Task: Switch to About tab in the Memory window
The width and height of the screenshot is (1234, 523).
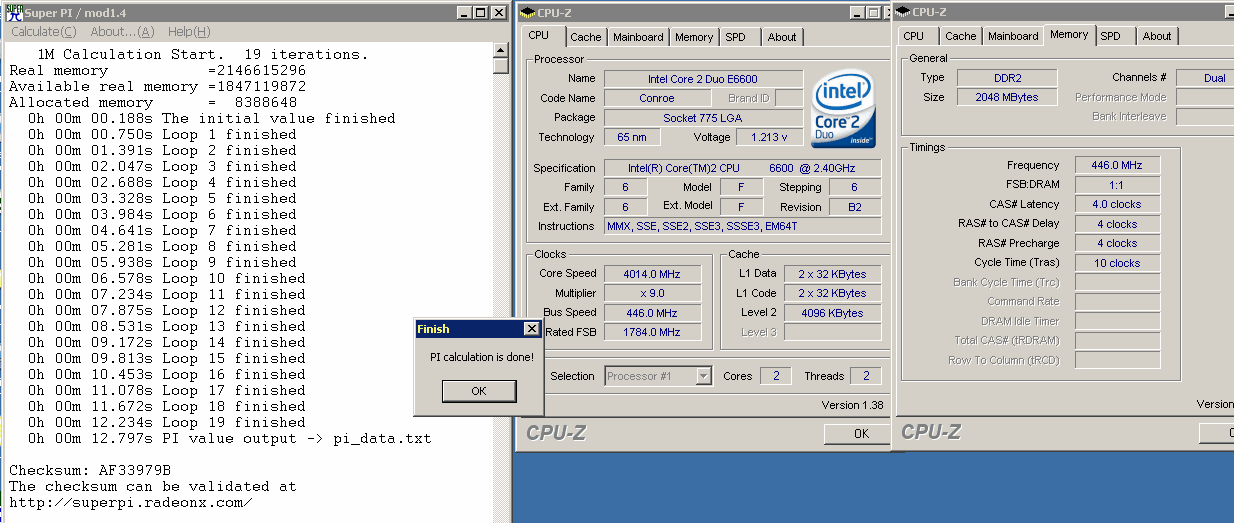Action: pos(1157,36)
